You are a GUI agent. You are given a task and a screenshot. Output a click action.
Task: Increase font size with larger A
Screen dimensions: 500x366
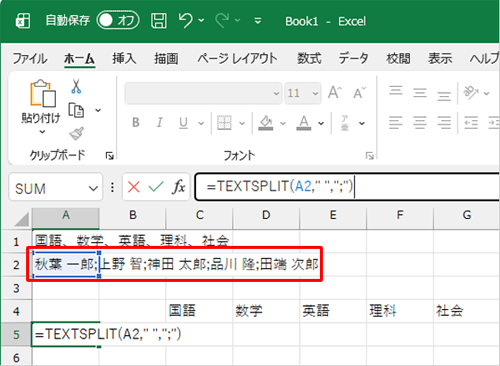coord(334,93)
